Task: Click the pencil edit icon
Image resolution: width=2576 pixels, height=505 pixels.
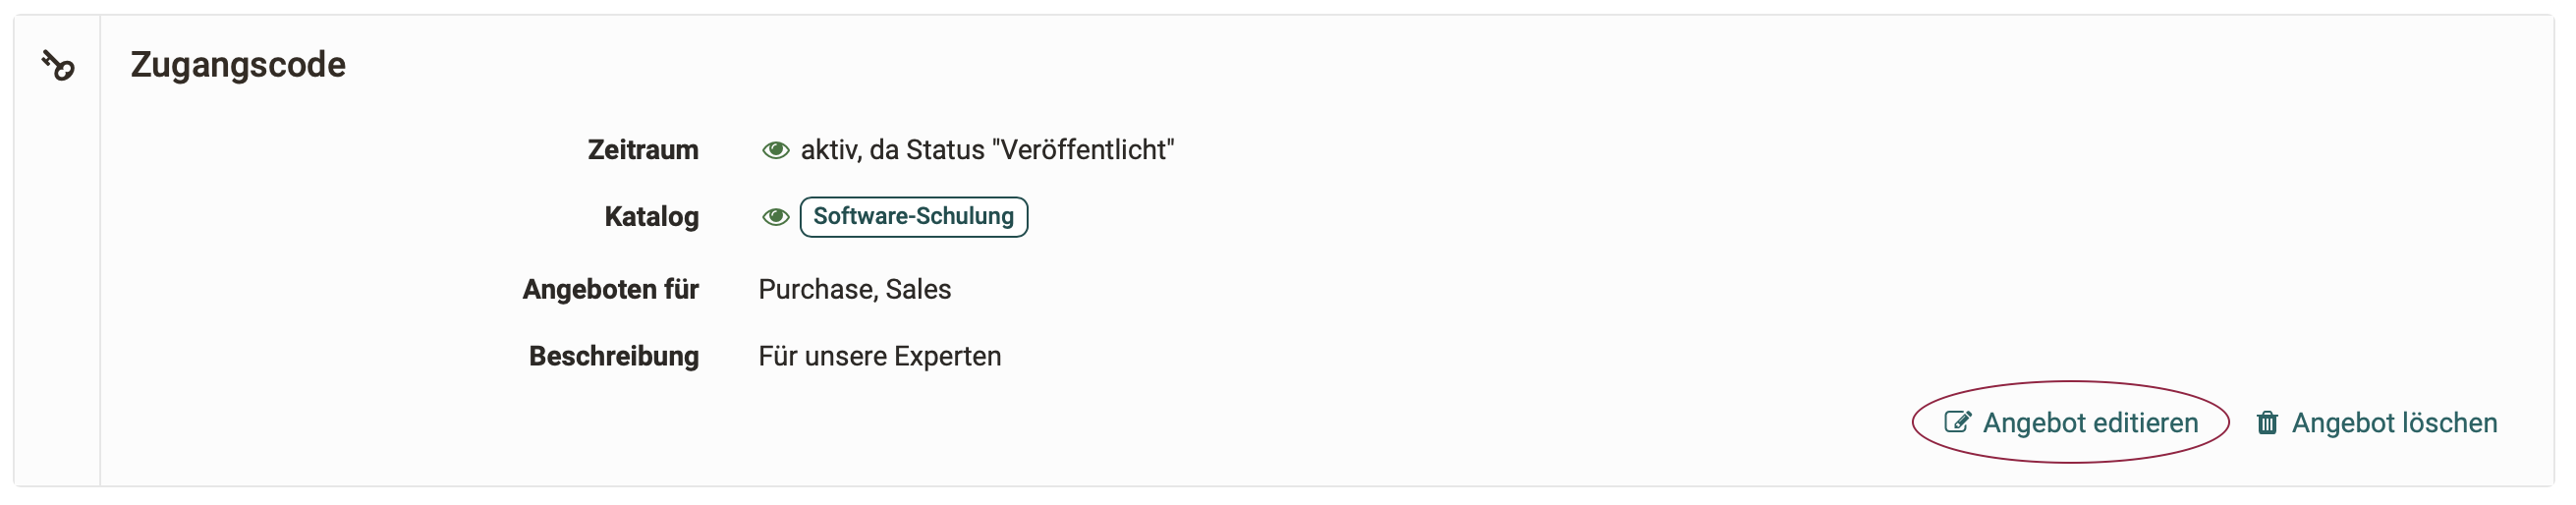Action: (x=1956, y=422)
